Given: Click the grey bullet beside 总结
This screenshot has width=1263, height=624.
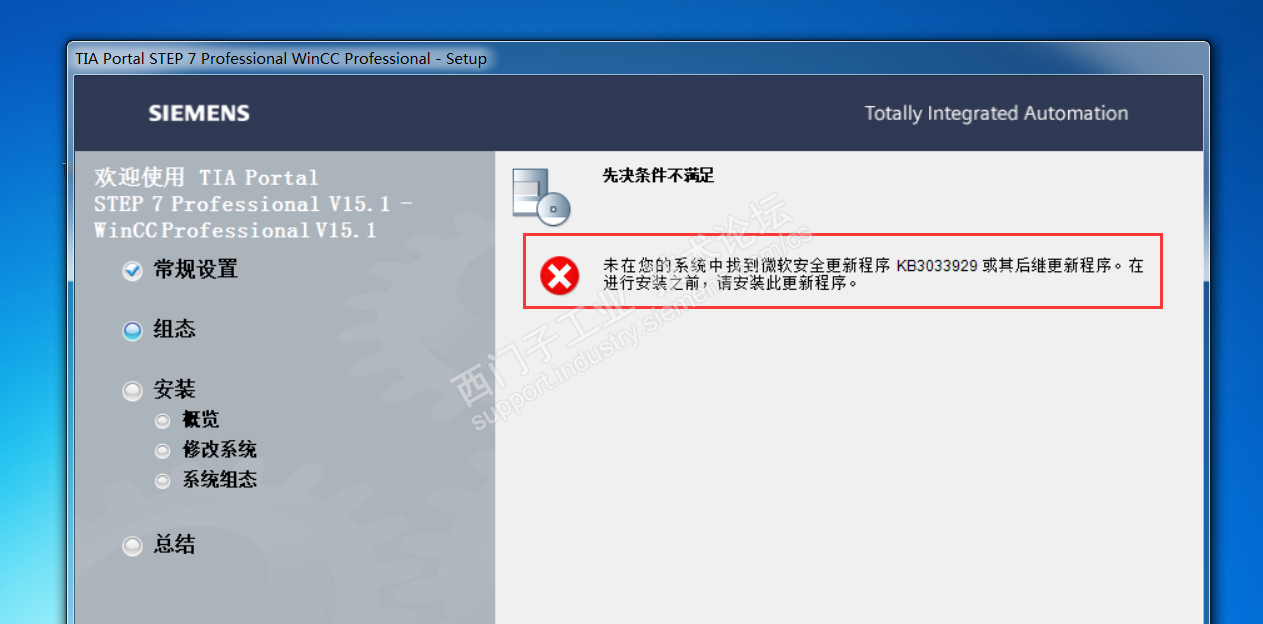Looking at the screenshot, I should [132, 546].
